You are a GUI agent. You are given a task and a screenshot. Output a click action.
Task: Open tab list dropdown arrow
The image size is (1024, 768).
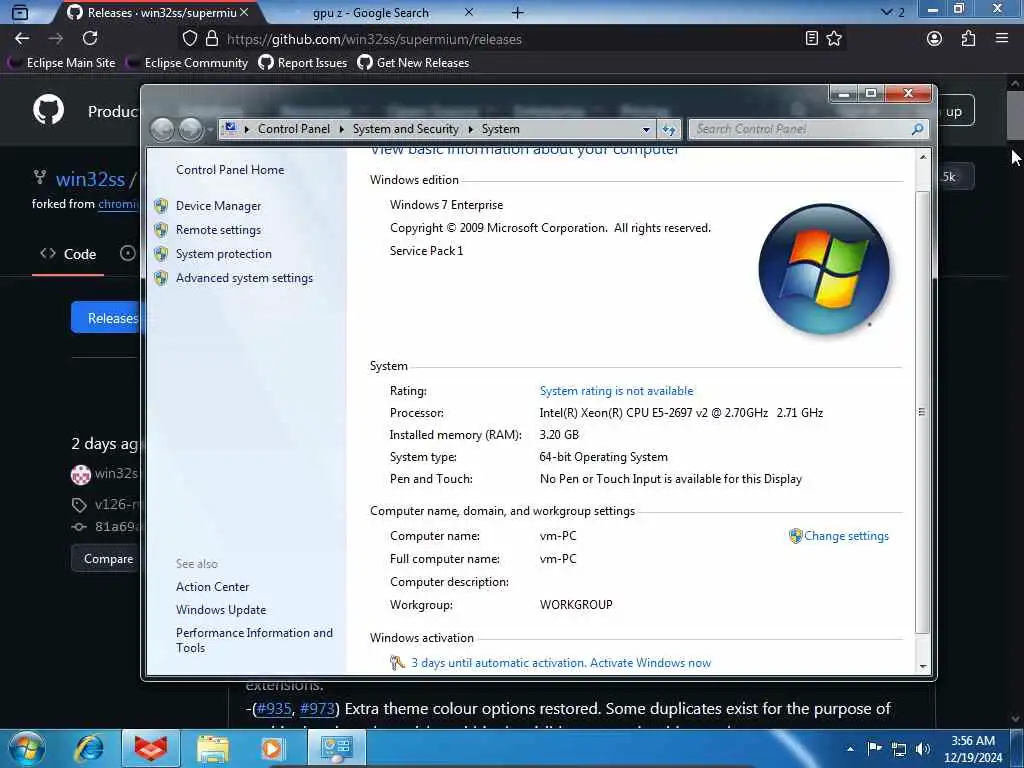coord(886,12)
